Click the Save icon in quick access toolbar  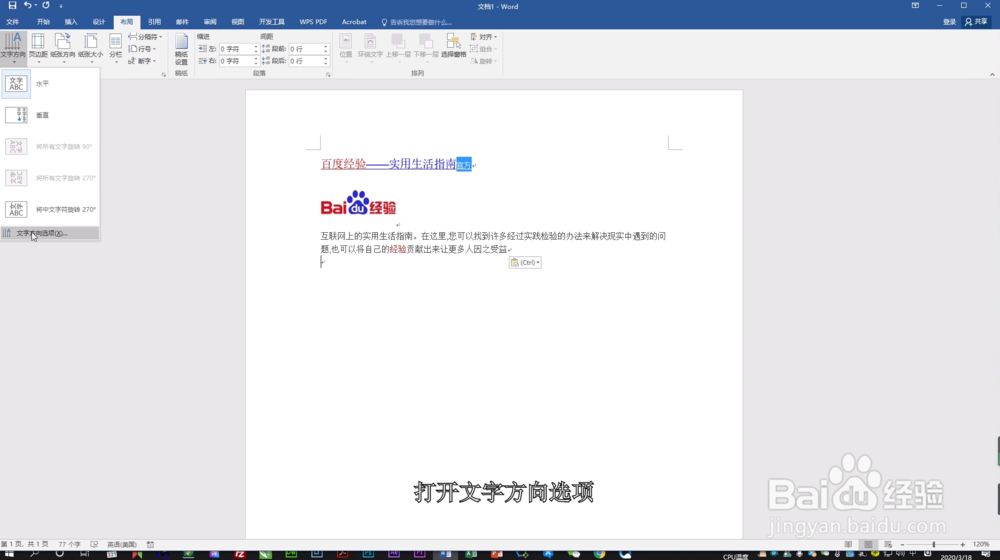click(12, 6)
